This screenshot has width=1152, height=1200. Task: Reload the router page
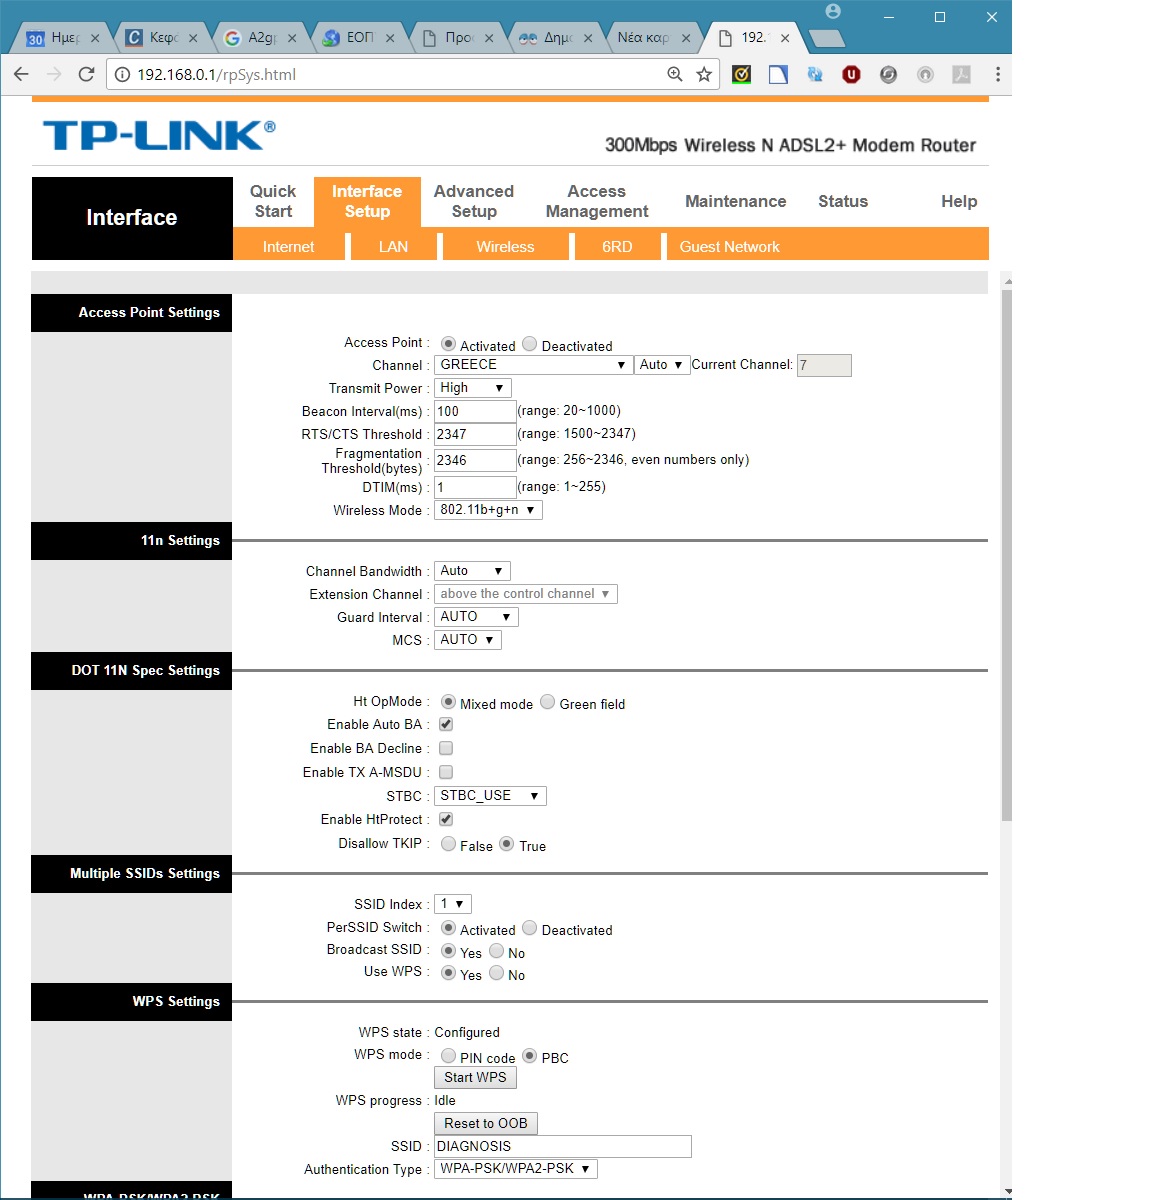[x=86, y=74]
